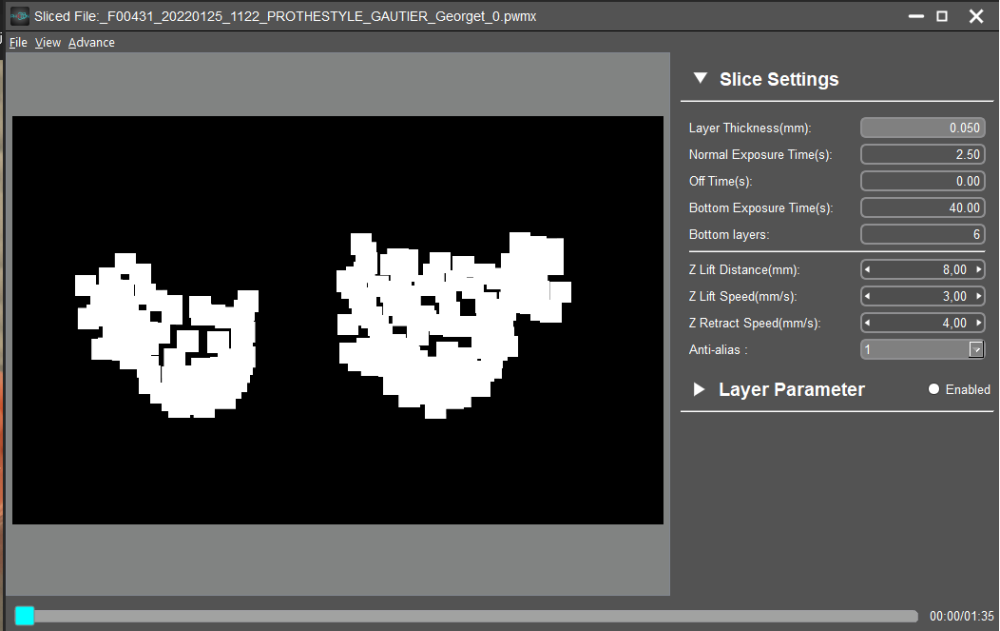
Task: Click the application icon in title bar
Action: [x=20, y=16]
